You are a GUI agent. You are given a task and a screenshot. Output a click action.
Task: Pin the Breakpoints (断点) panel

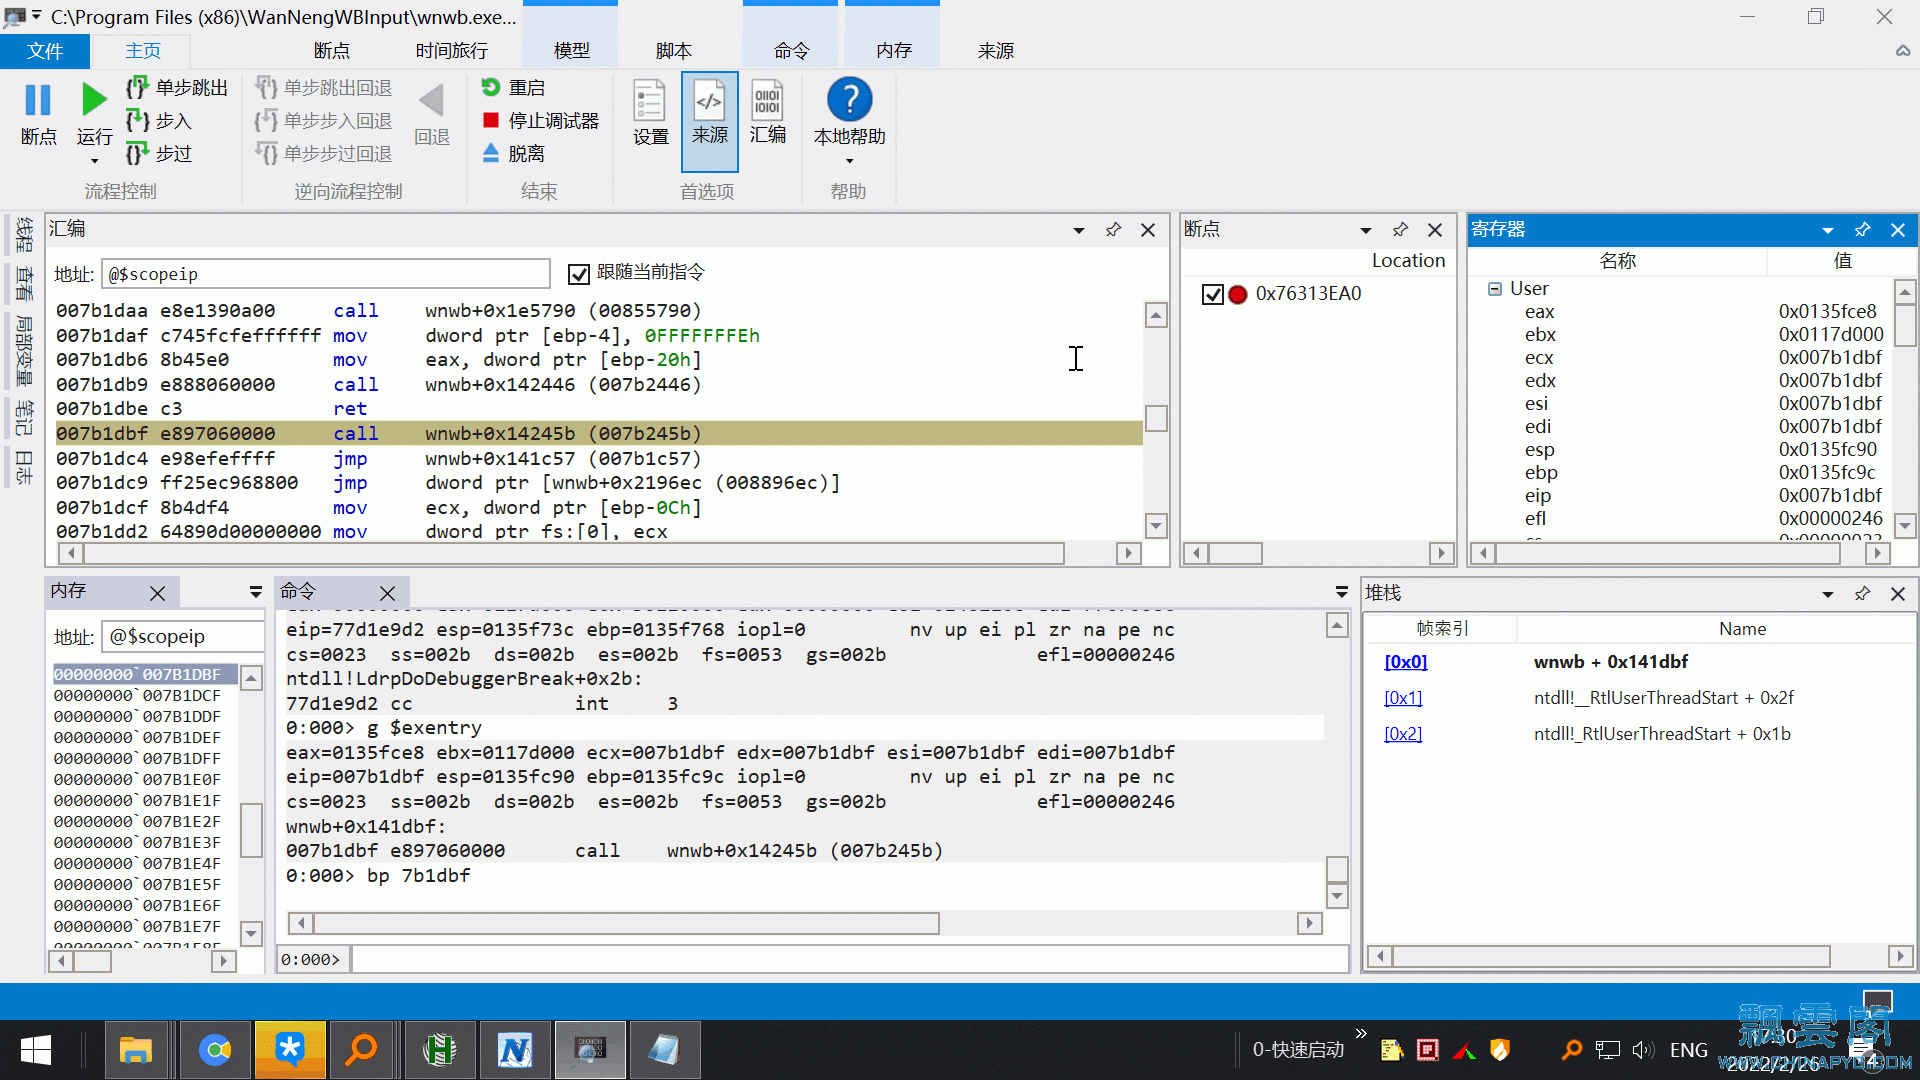[1400, 230]
